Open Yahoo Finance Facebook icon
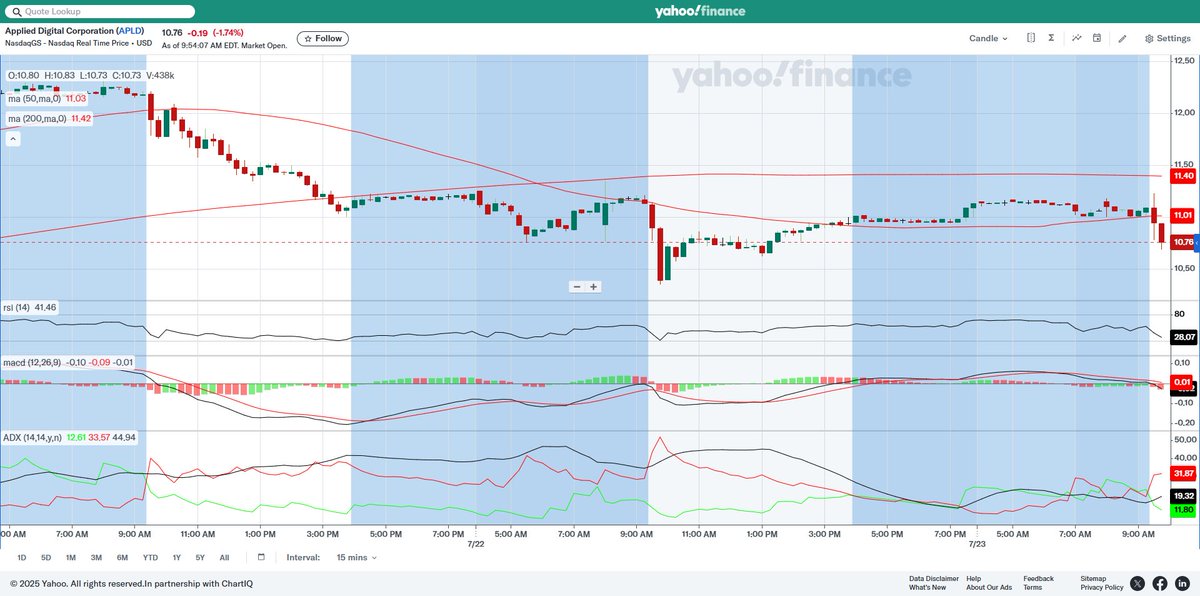Screen dimensions: 1200x596 (1160, 583)
